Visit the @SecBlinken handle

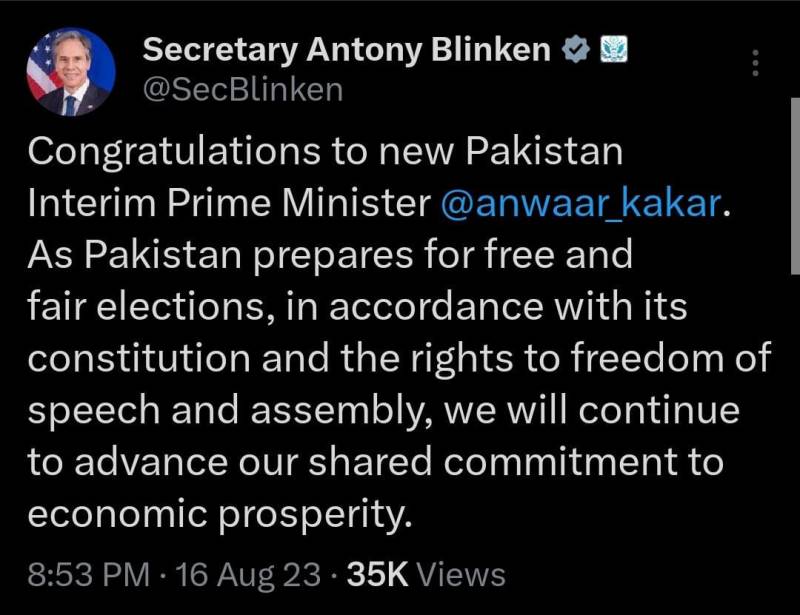(x=243, y=90)
